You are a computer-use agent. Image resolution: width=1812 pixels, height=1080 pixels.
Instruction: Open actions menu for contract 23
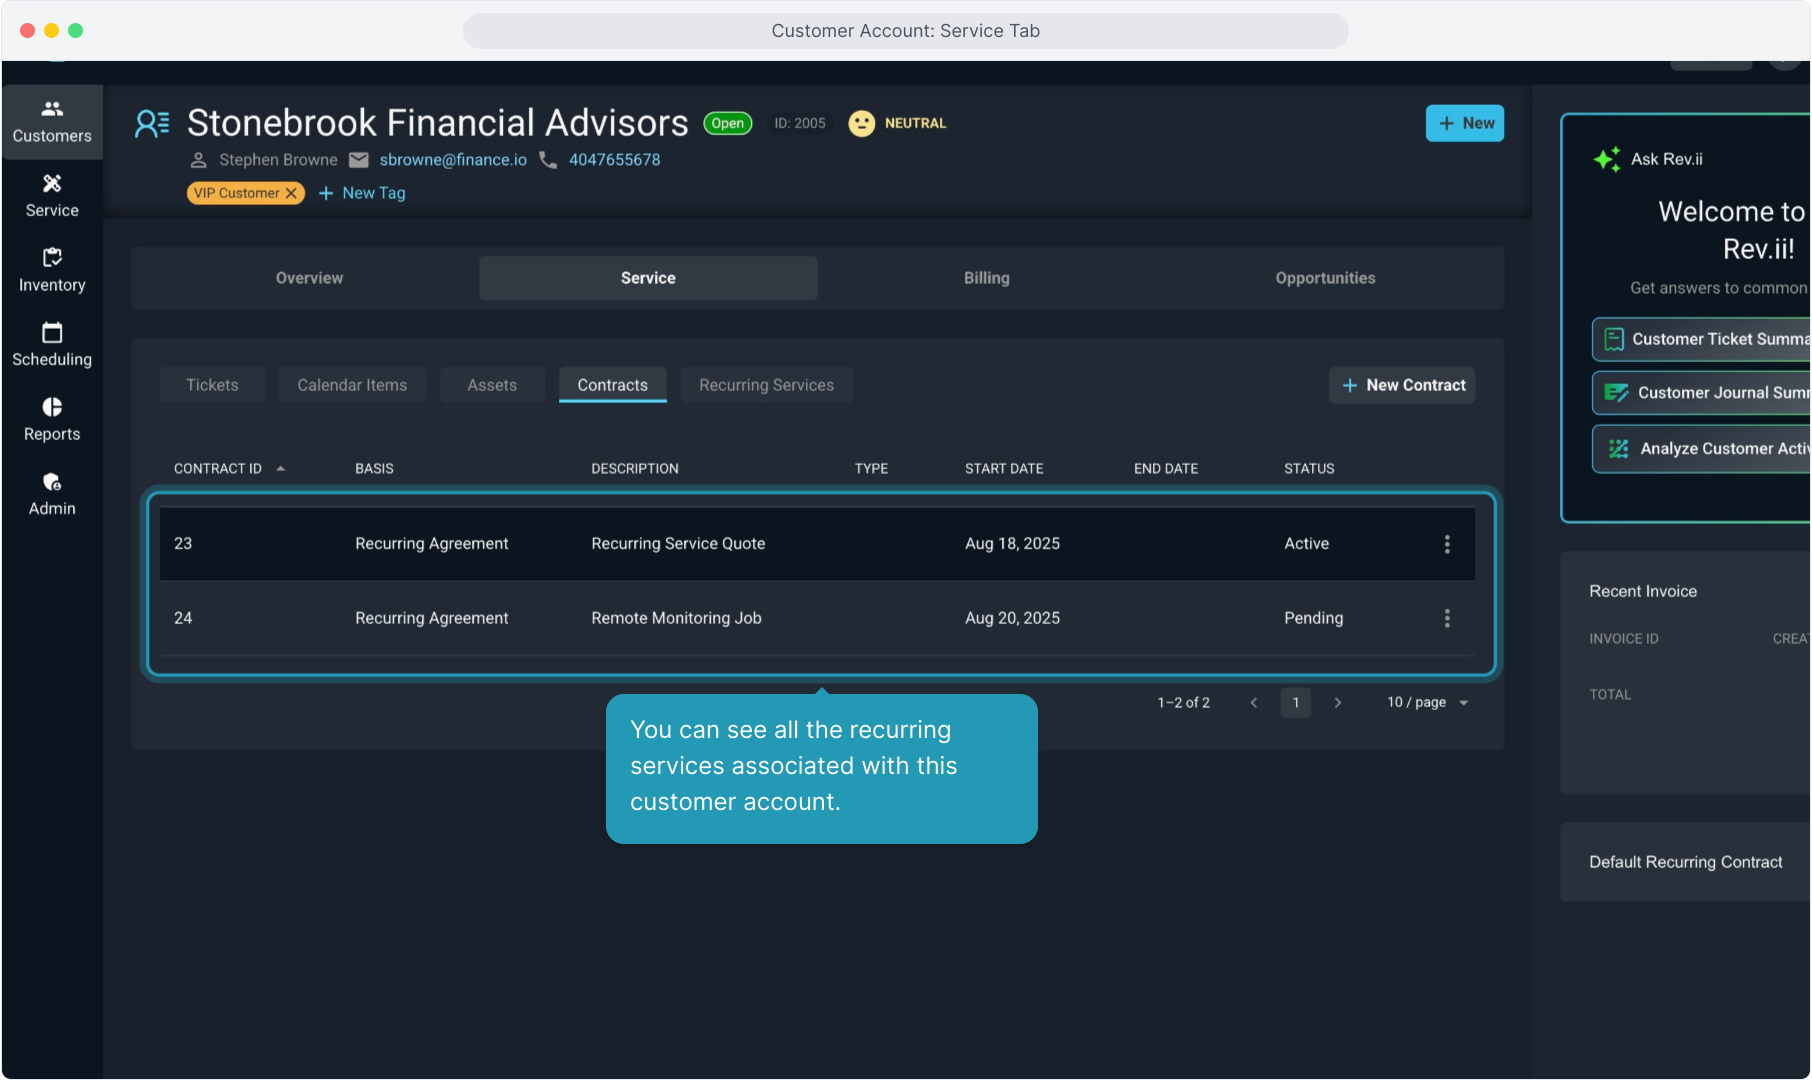click(1446, 544)
